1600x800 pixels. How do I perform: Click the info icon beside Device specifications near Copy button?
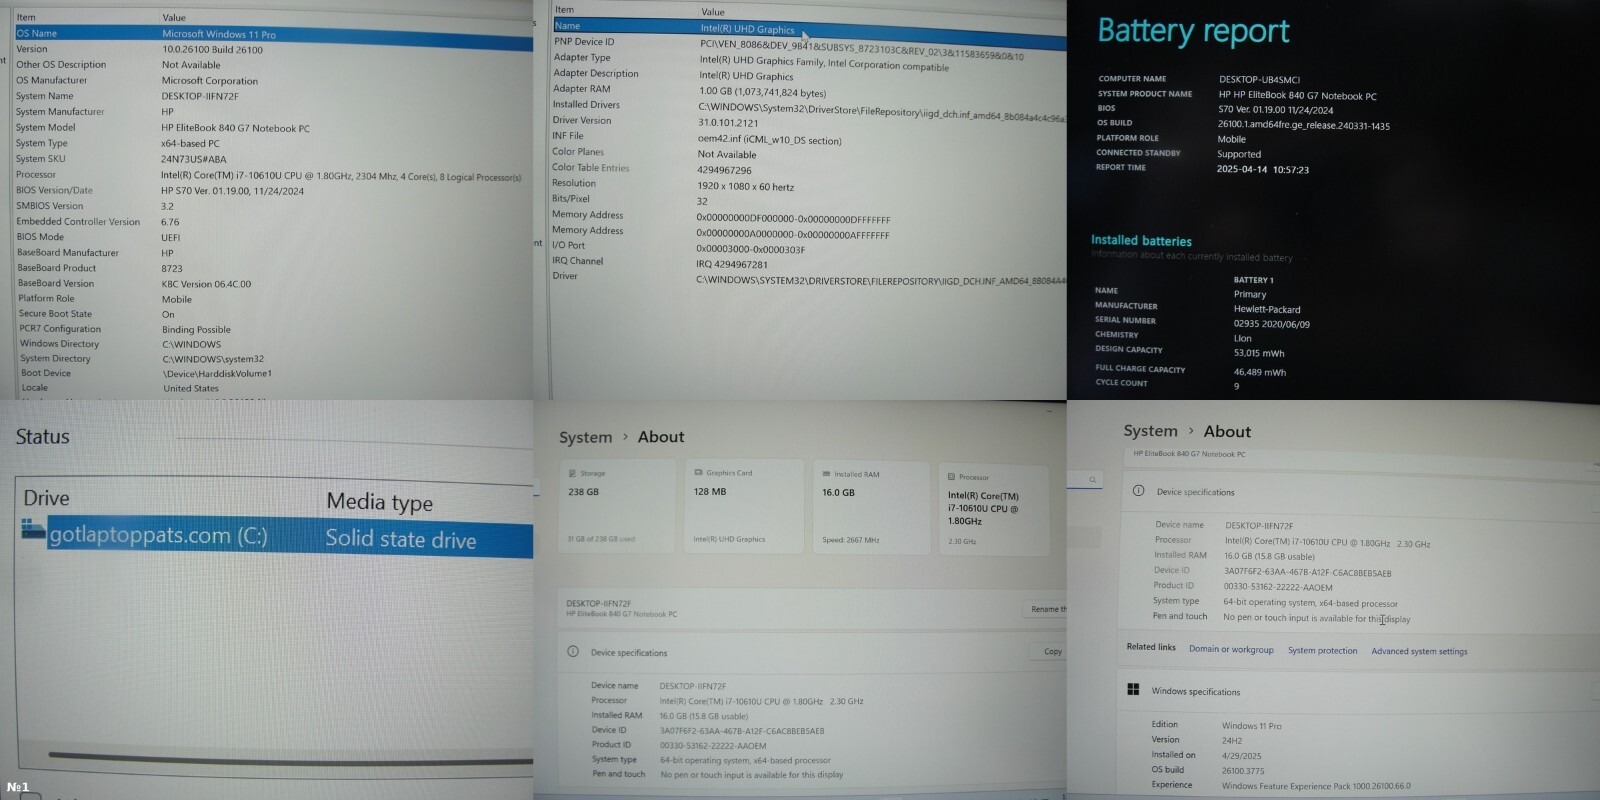point(573,651)
